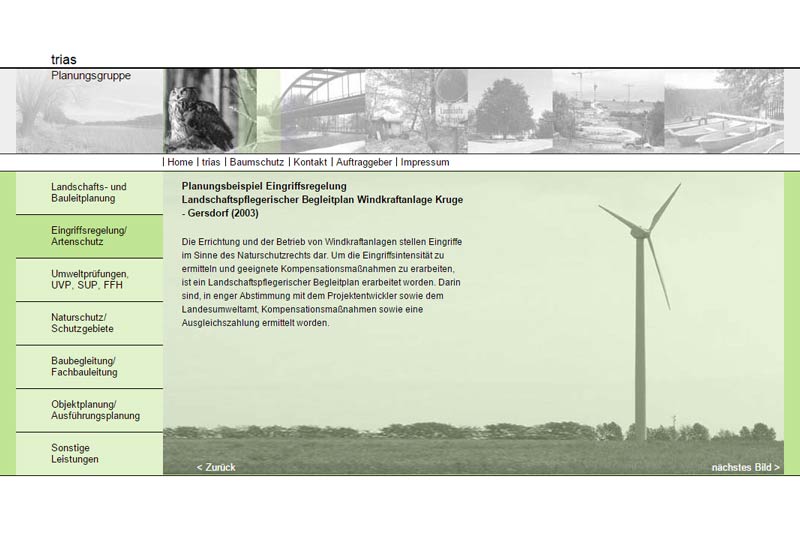800x534 pixels.
Task: Open Umweltprüfungen, UVP, SUP, FFH section
Action: pos(89,279)
